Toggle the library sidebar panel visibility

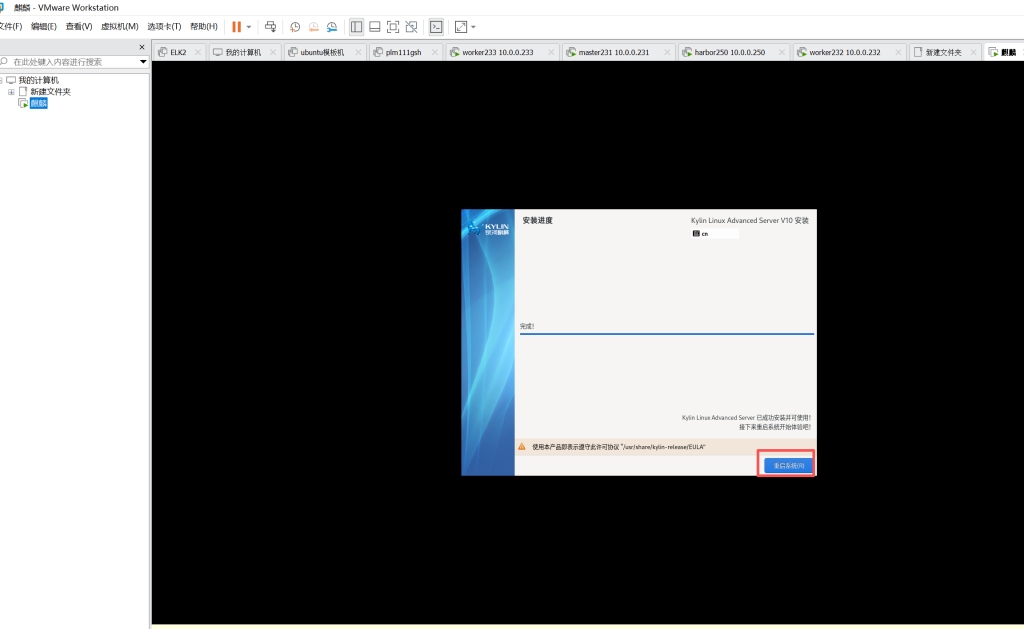click(356, 27)
